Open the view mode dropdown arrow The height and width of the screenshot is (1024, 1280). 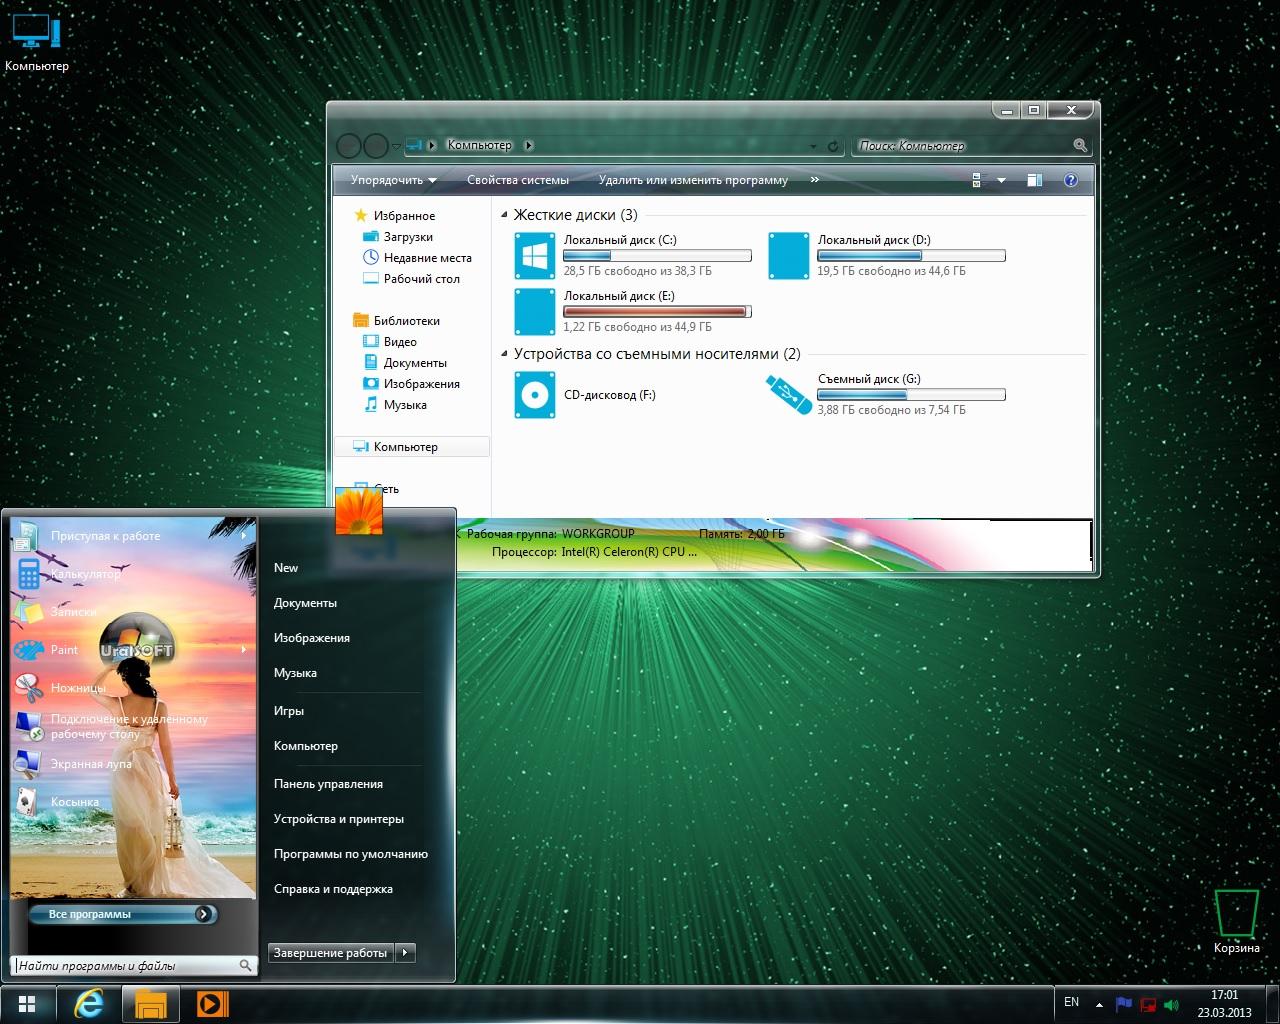1001,181
